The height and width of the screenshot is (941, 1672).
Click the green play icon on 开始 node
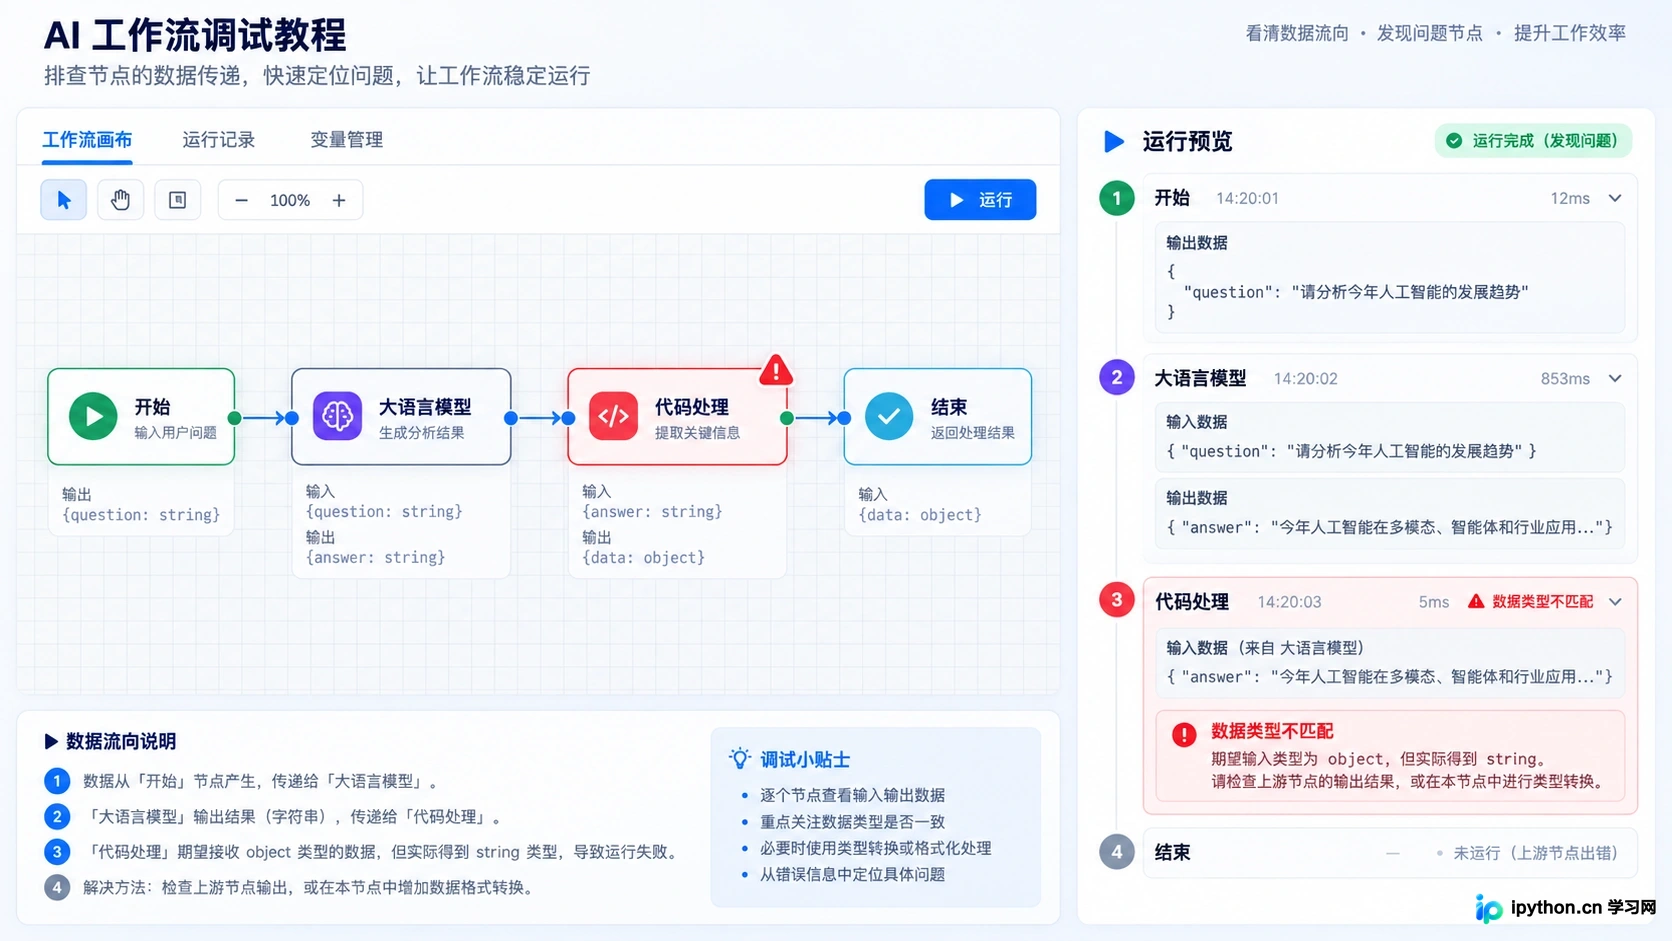(x=93, y=416)
